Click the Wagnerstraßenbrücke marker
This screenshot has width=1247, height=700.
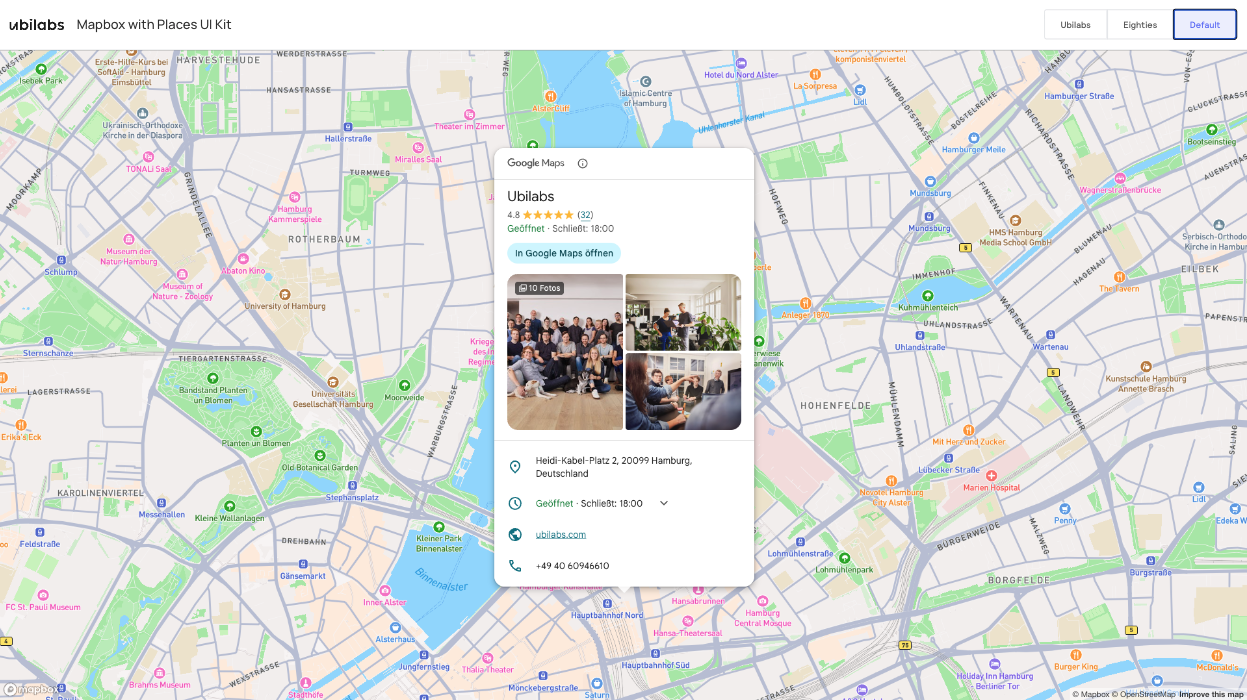(x=1122, y=177)
